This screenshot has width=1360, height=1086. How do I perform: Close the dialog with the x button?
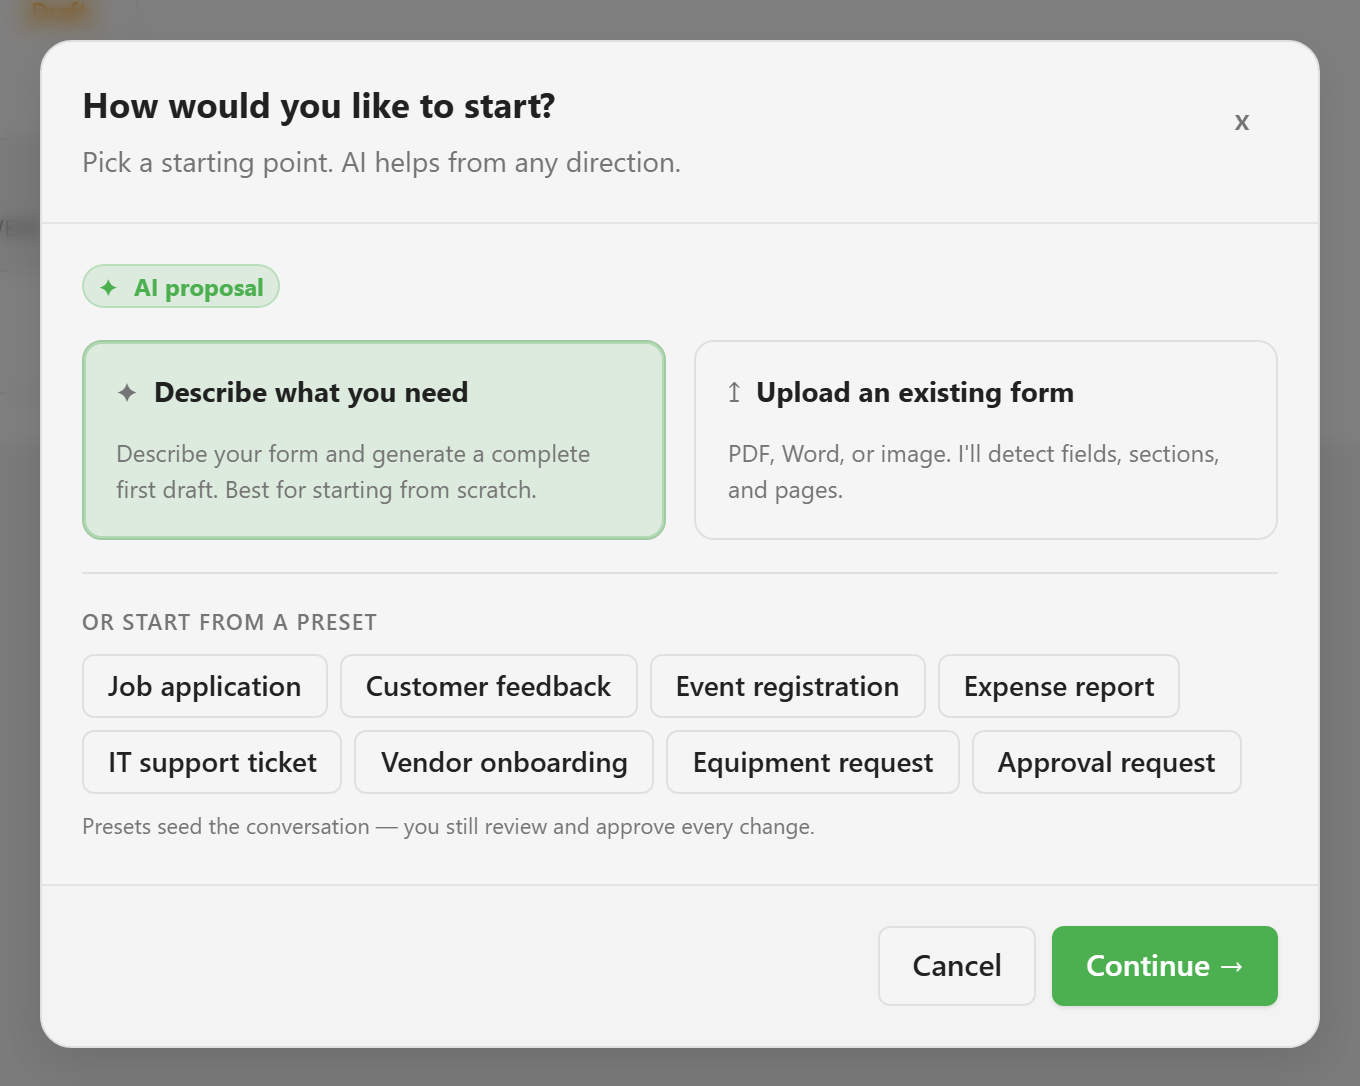coord(1241,122)
